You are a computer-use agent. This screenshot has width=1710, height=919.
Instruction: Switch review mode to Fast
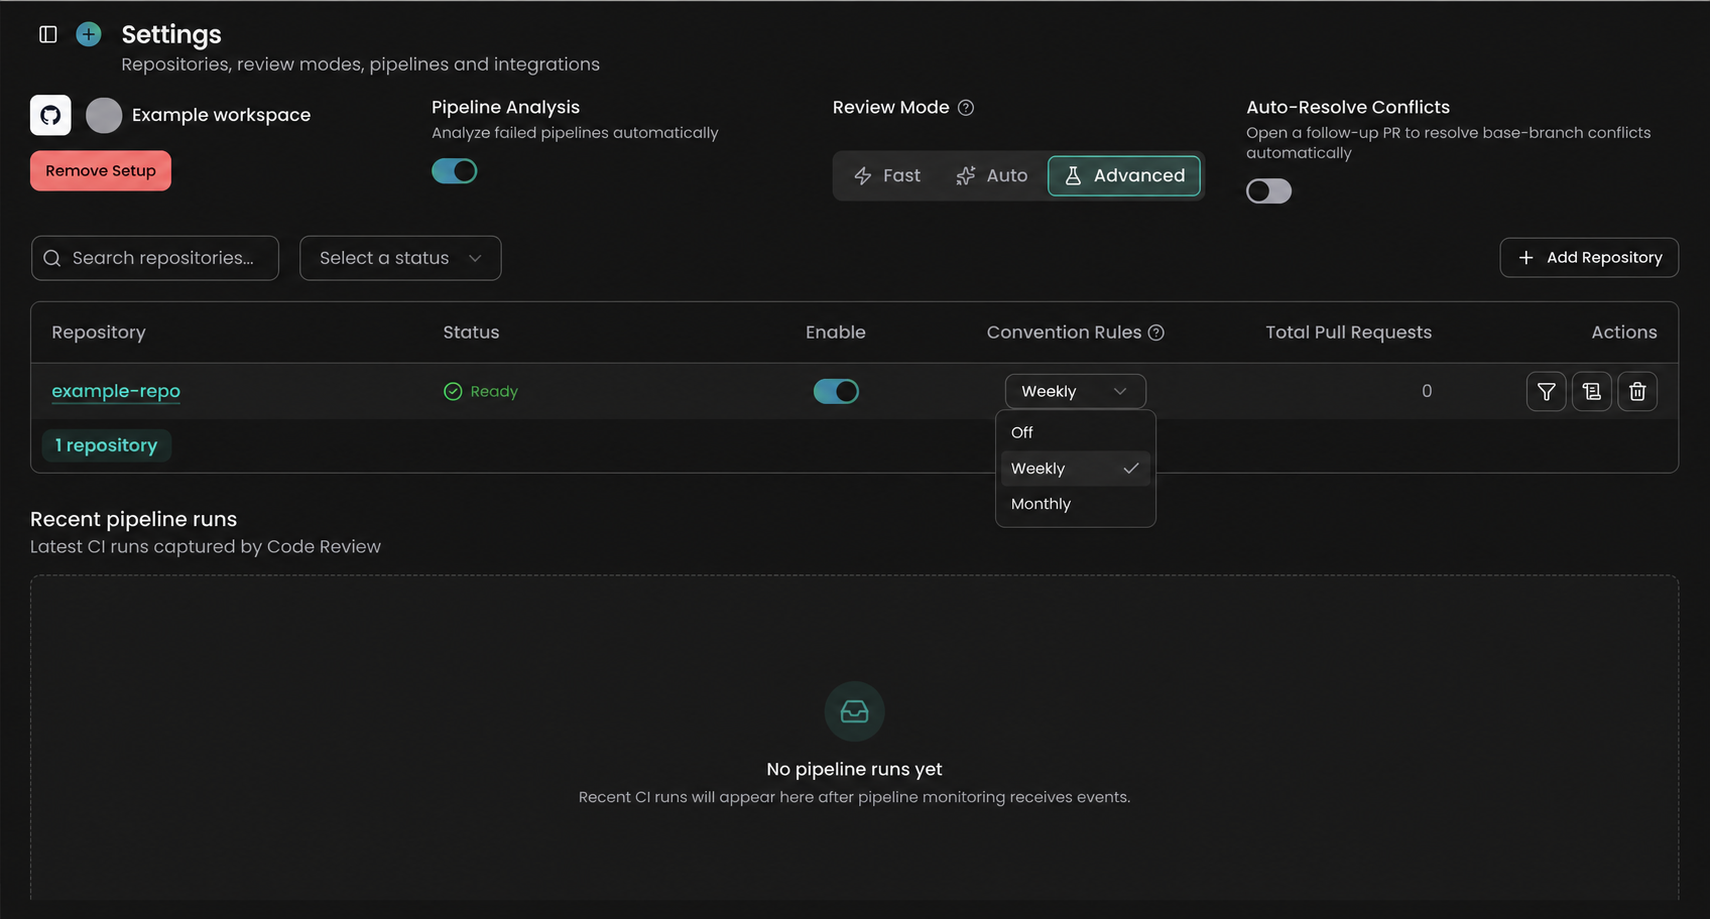pos(887,176)
